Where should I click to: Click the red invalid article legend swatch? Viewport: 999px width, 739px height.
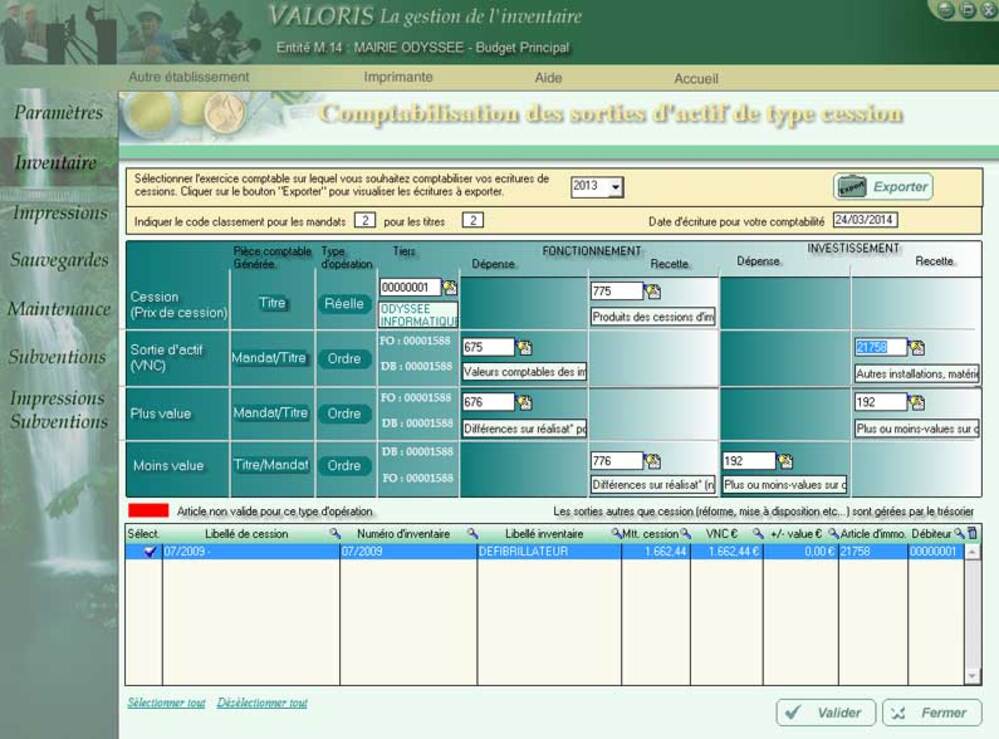(x=147, y=511)
